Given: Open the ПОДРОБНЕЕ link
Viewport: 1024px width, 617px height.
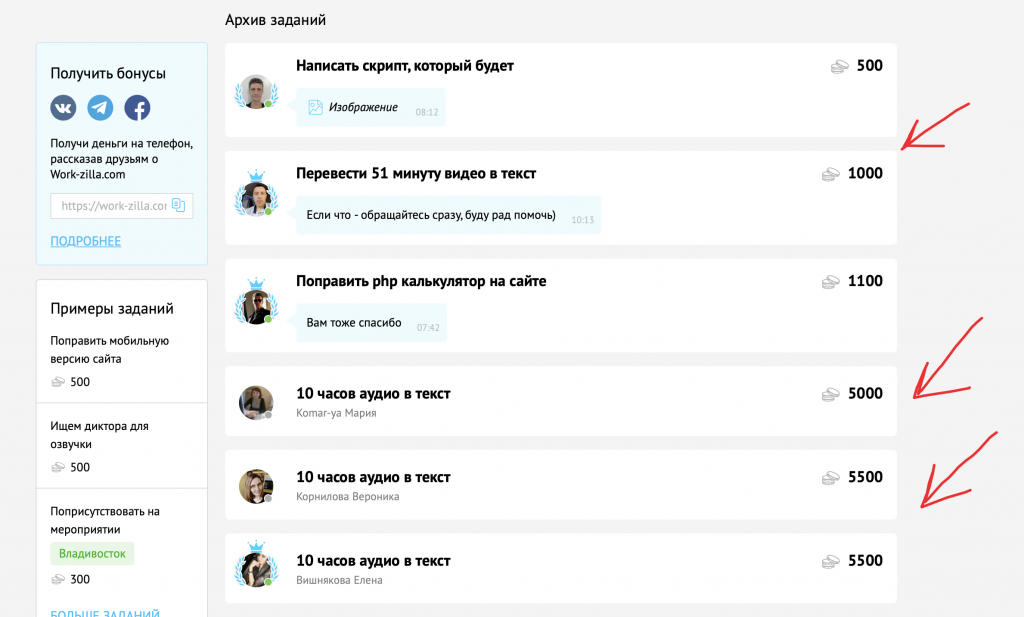Looking at the screenshot, I should click(85, 241).
